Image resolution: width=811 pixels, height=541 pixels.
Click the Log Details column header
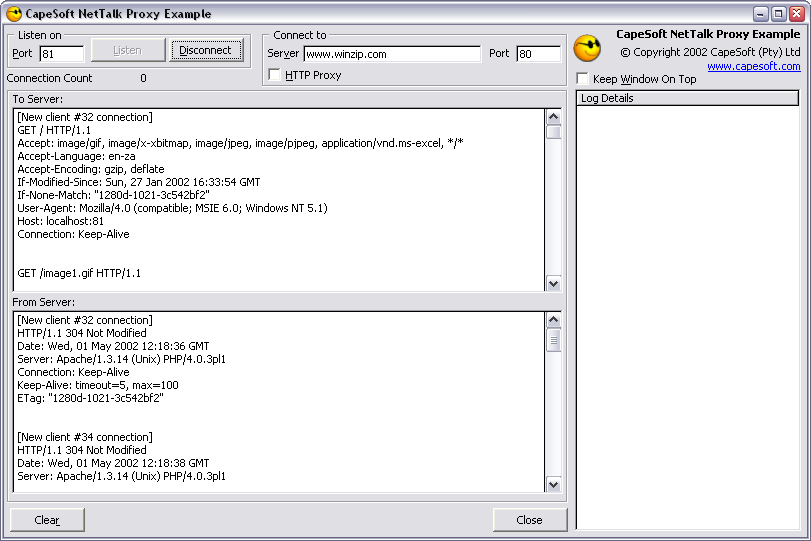[687, 98]
